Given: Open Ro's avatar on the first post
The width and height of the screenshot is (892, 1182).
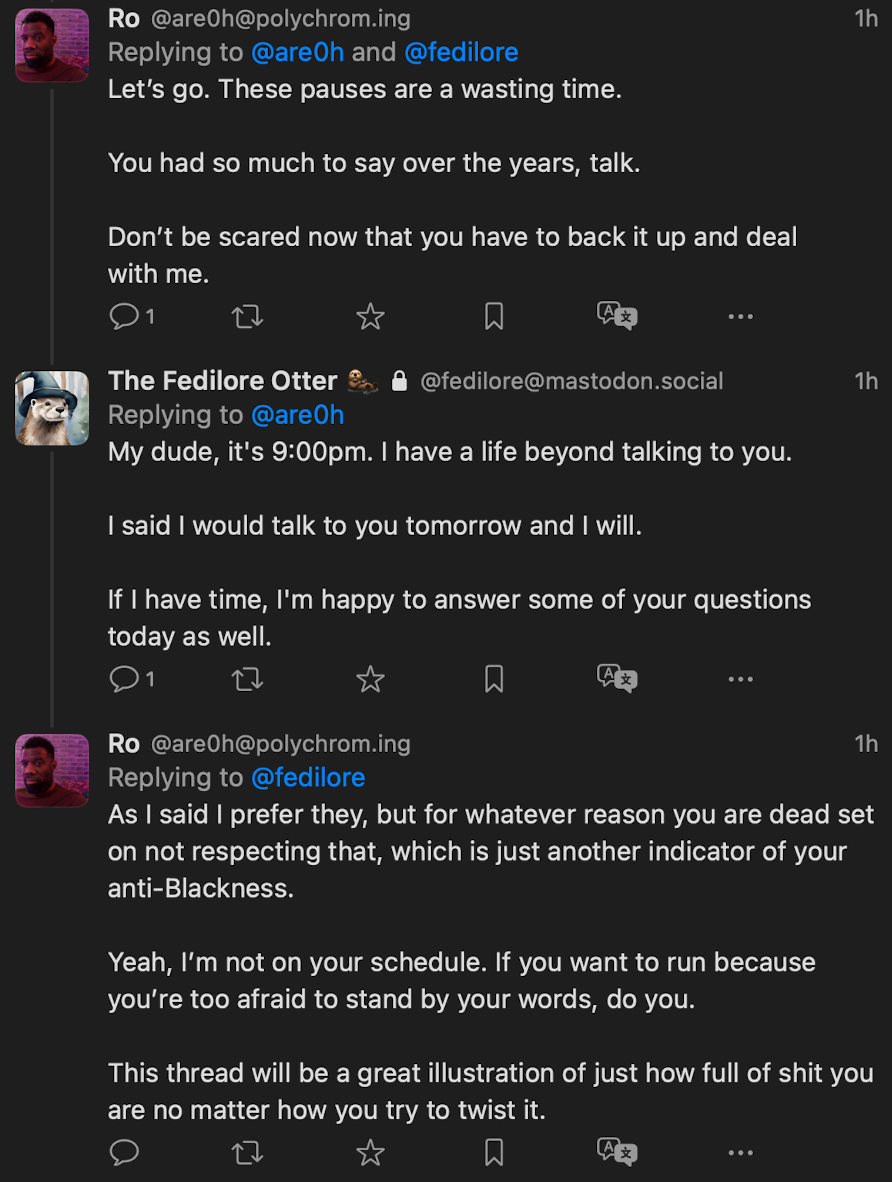Looking at the screenshot, I should (x=52, y=45).
